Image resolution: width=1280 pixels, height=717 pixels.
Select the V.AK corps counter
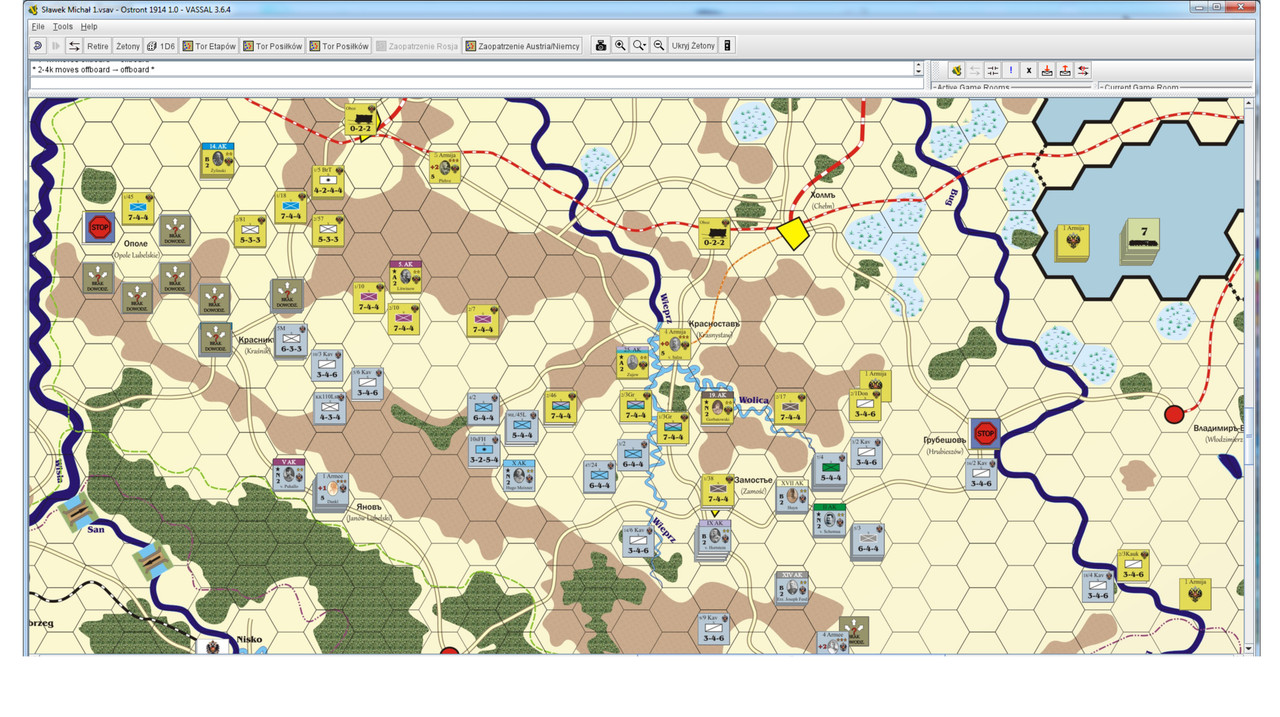coord(289,475)
